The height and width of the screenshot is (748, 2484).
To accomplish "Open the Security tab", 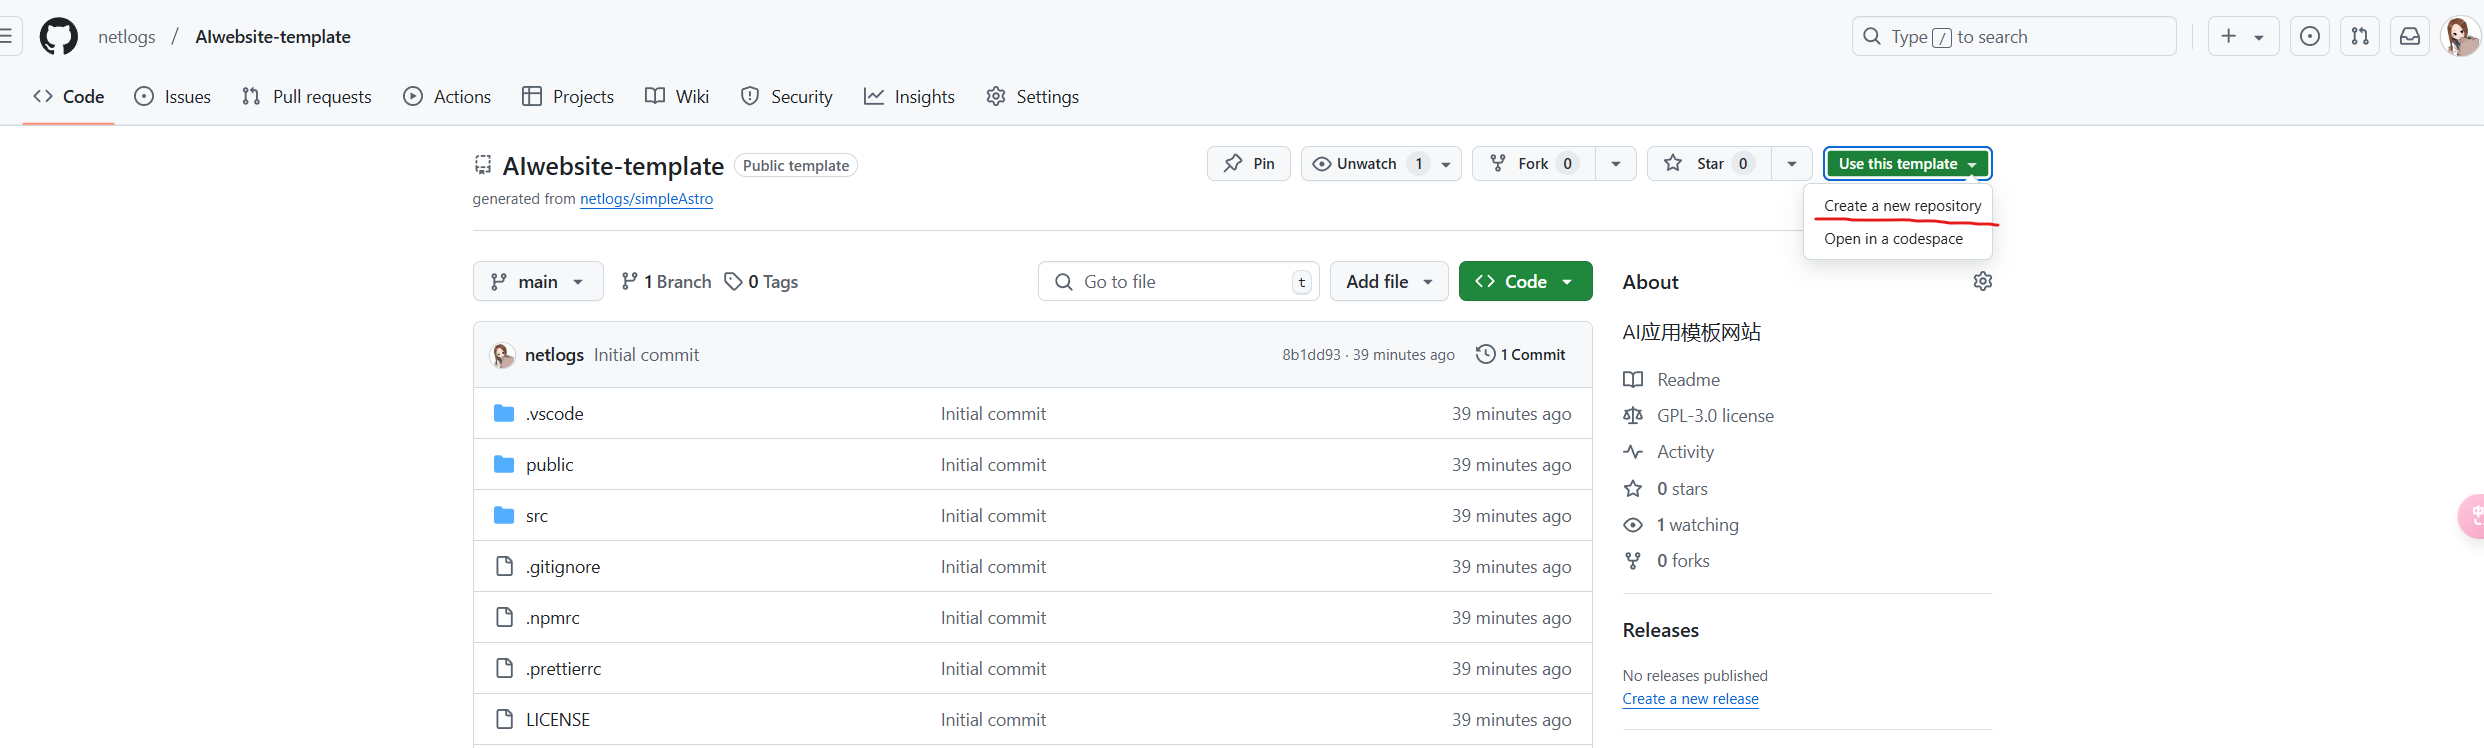I will click(786, 97).
